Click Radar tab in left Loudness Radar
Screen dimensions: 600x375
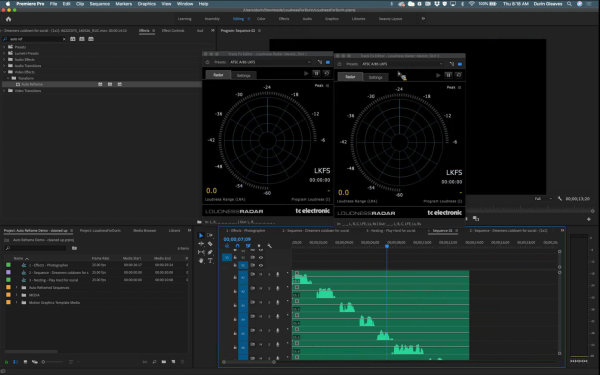pyautogui.click(x=218, y=75)
